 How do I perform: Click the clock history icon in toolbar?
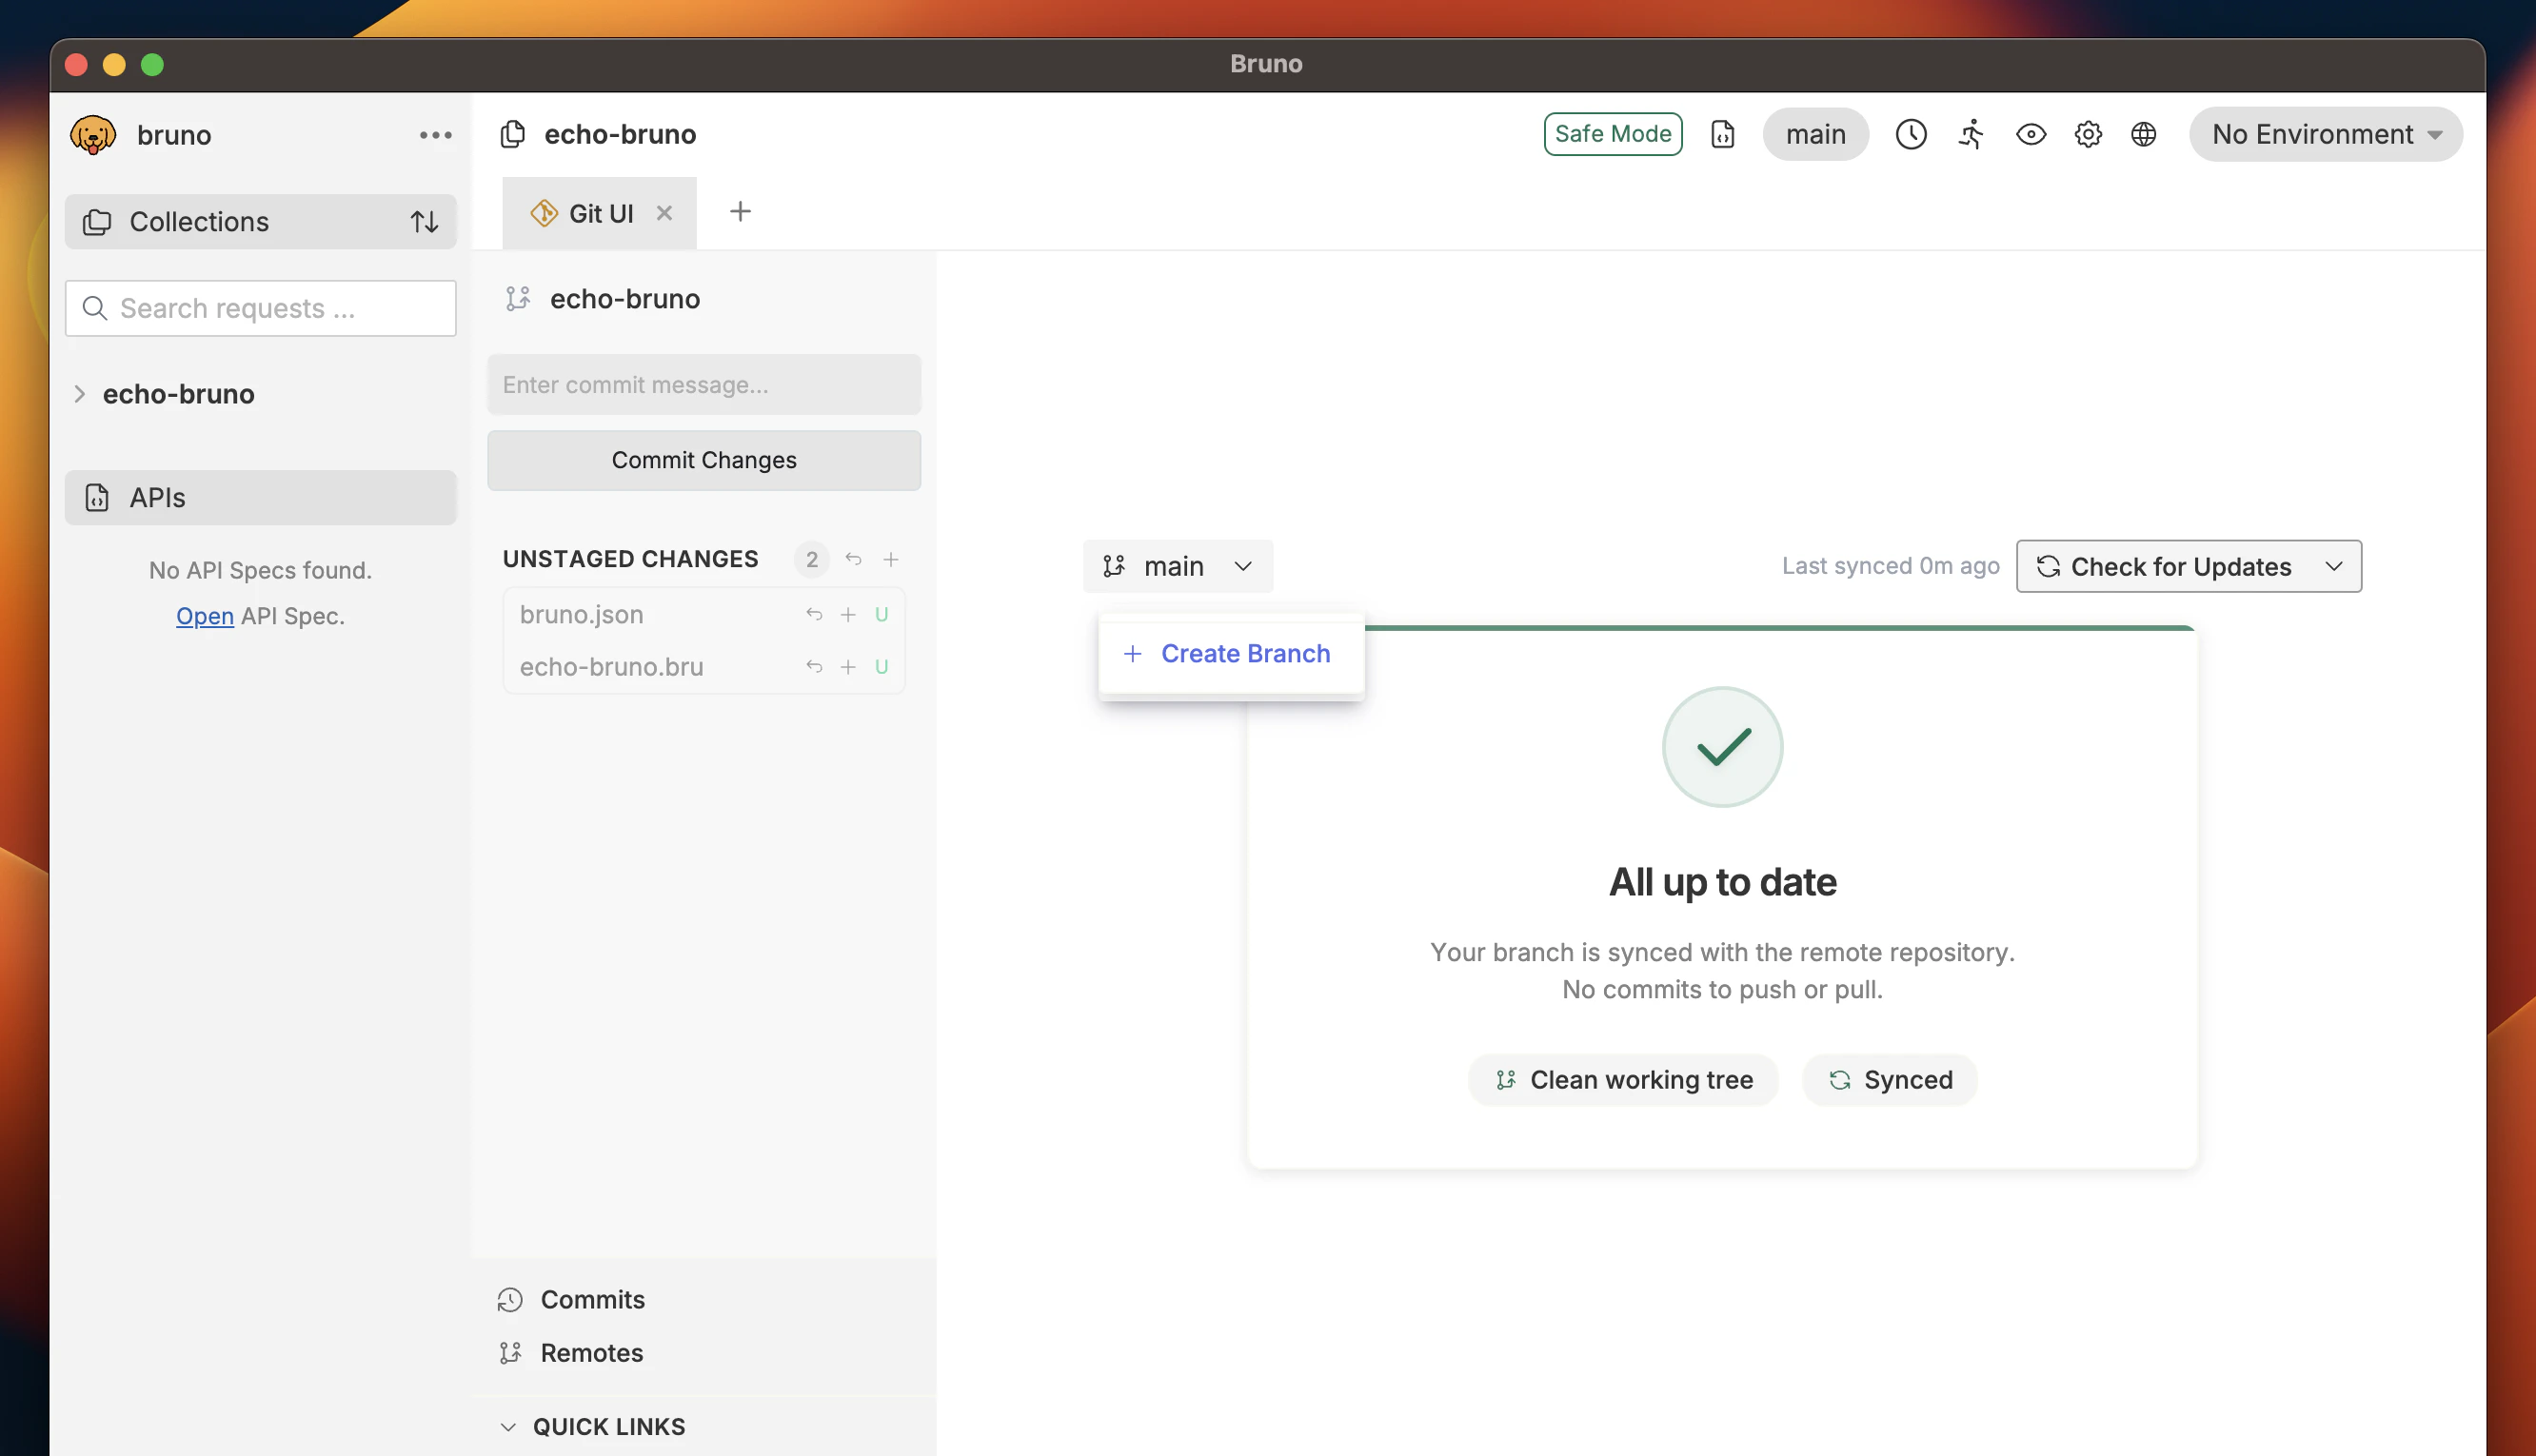(1911, 134)
